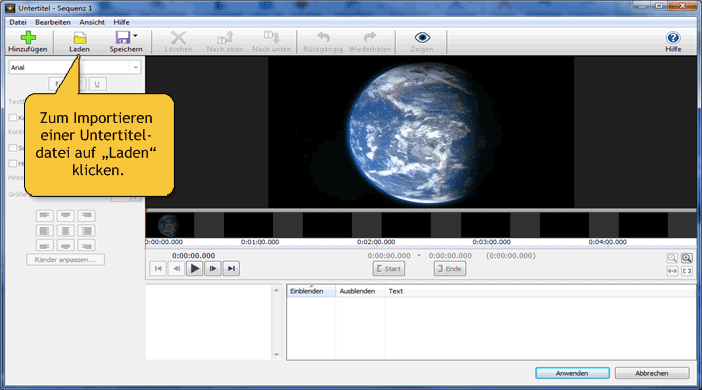Tick the checkbox whose label starts with K
The width and height of the screenshot is (702, 390).
[13, 118]
